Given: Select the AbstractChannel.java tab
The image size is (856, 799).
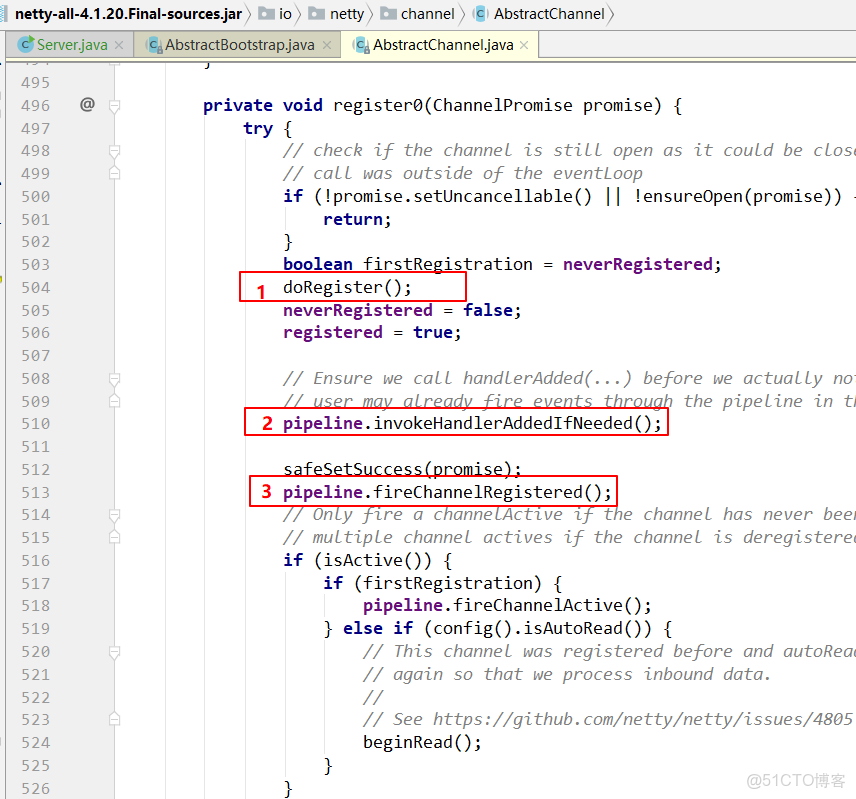Looking at the screenshot, I should point(440,45).
